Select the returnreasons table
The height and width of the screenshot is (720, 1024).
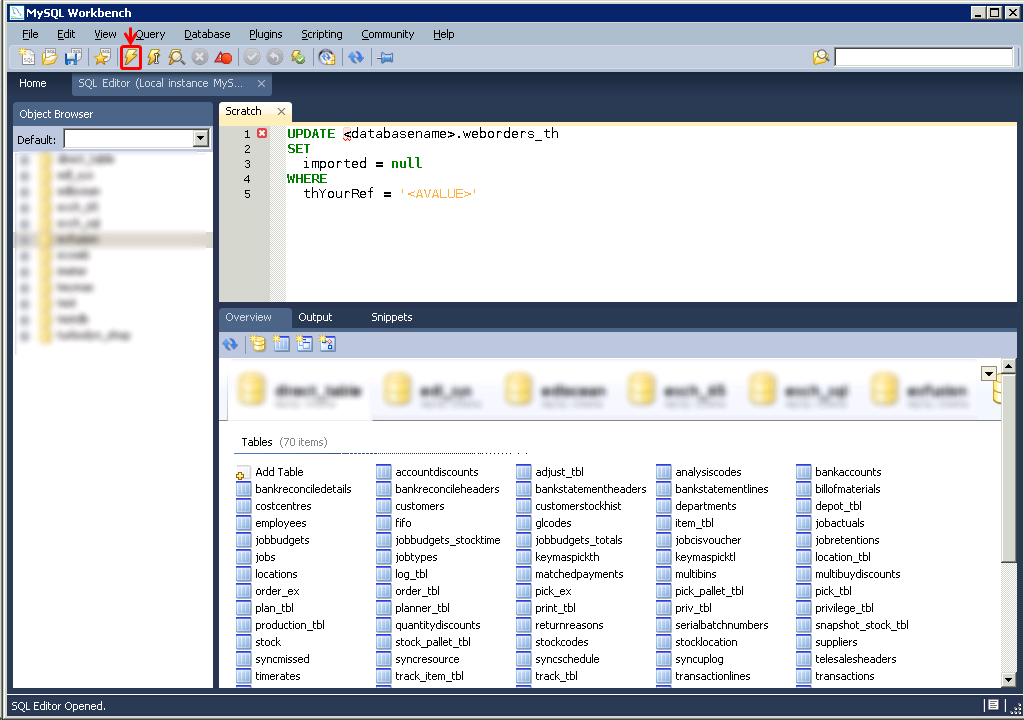click(560, 625)
